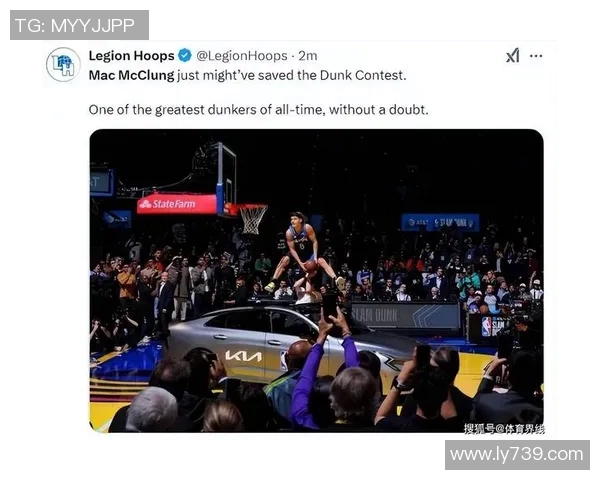Click the TG: MYYJJPP watermark label
This screenshot has width=600, height=480.
(79, 25)
